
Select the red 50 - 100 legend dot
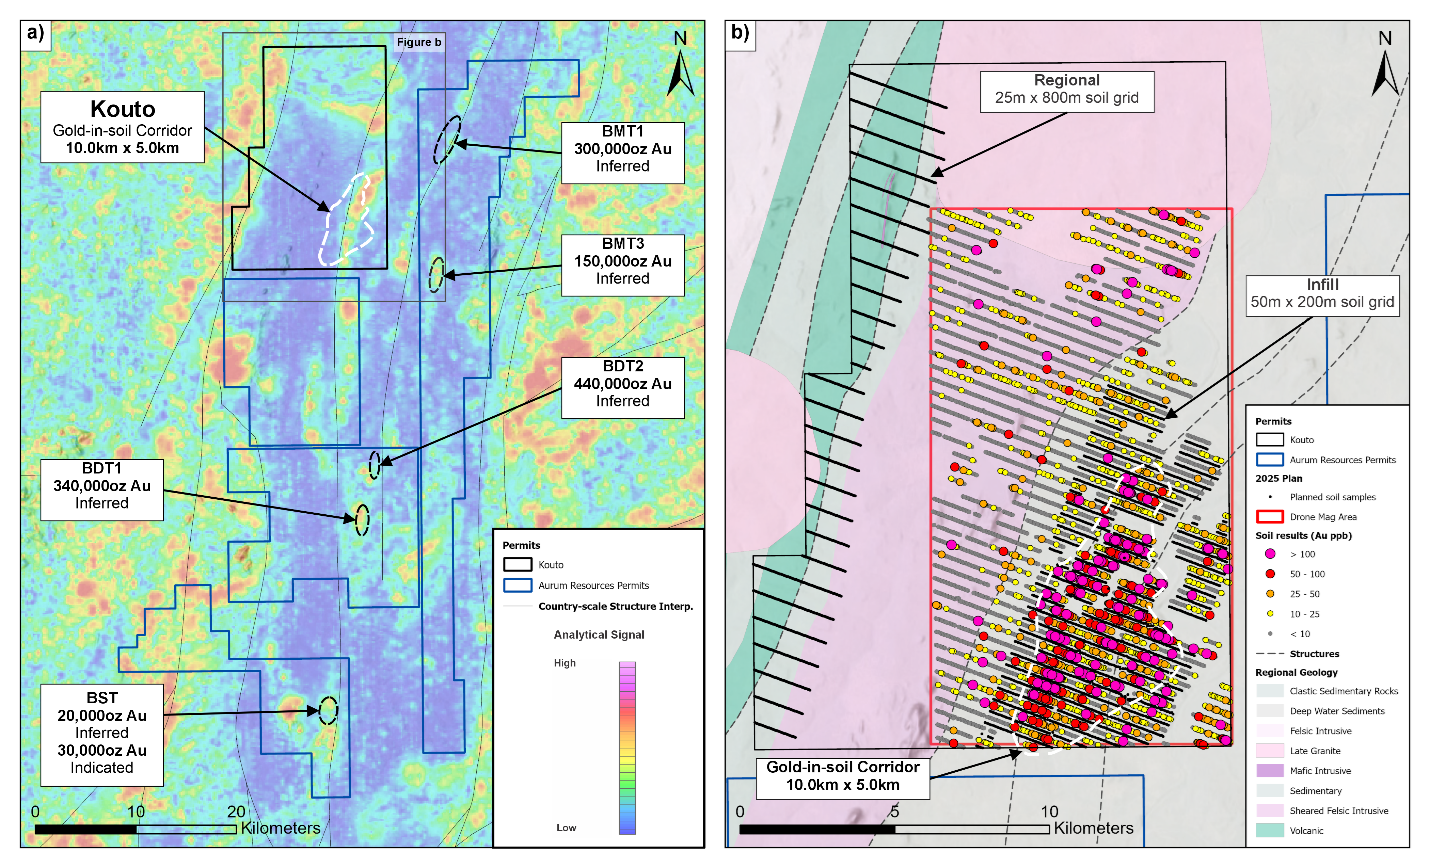click(x=1270, y=574)
